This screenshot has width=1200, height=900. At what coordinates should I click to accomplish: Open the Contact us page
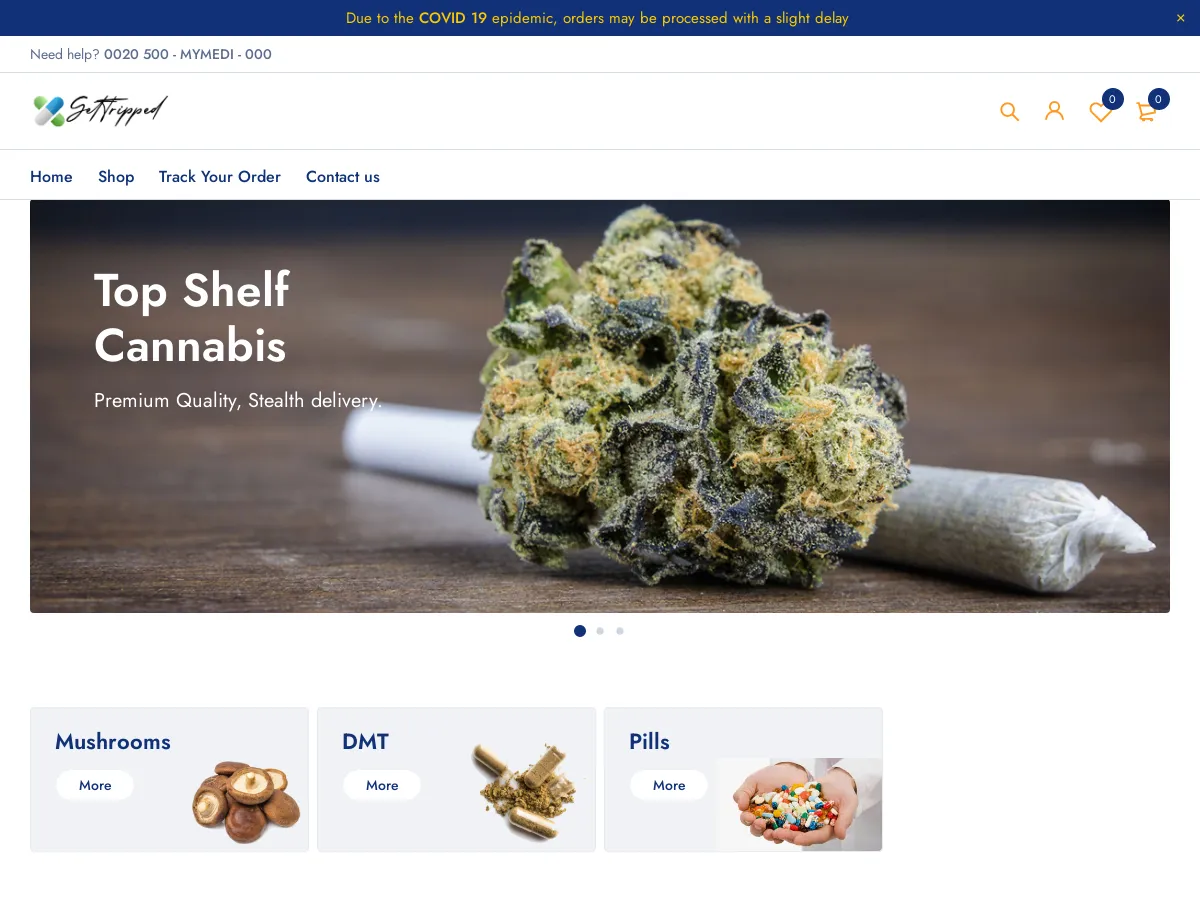[x=343, y=176]
